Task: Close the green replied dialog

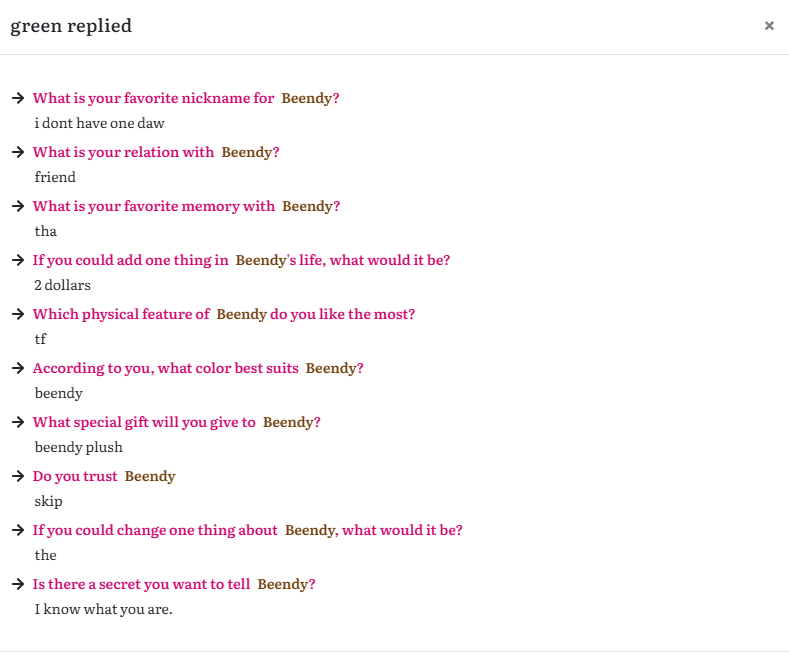Action: pos(769,26)
